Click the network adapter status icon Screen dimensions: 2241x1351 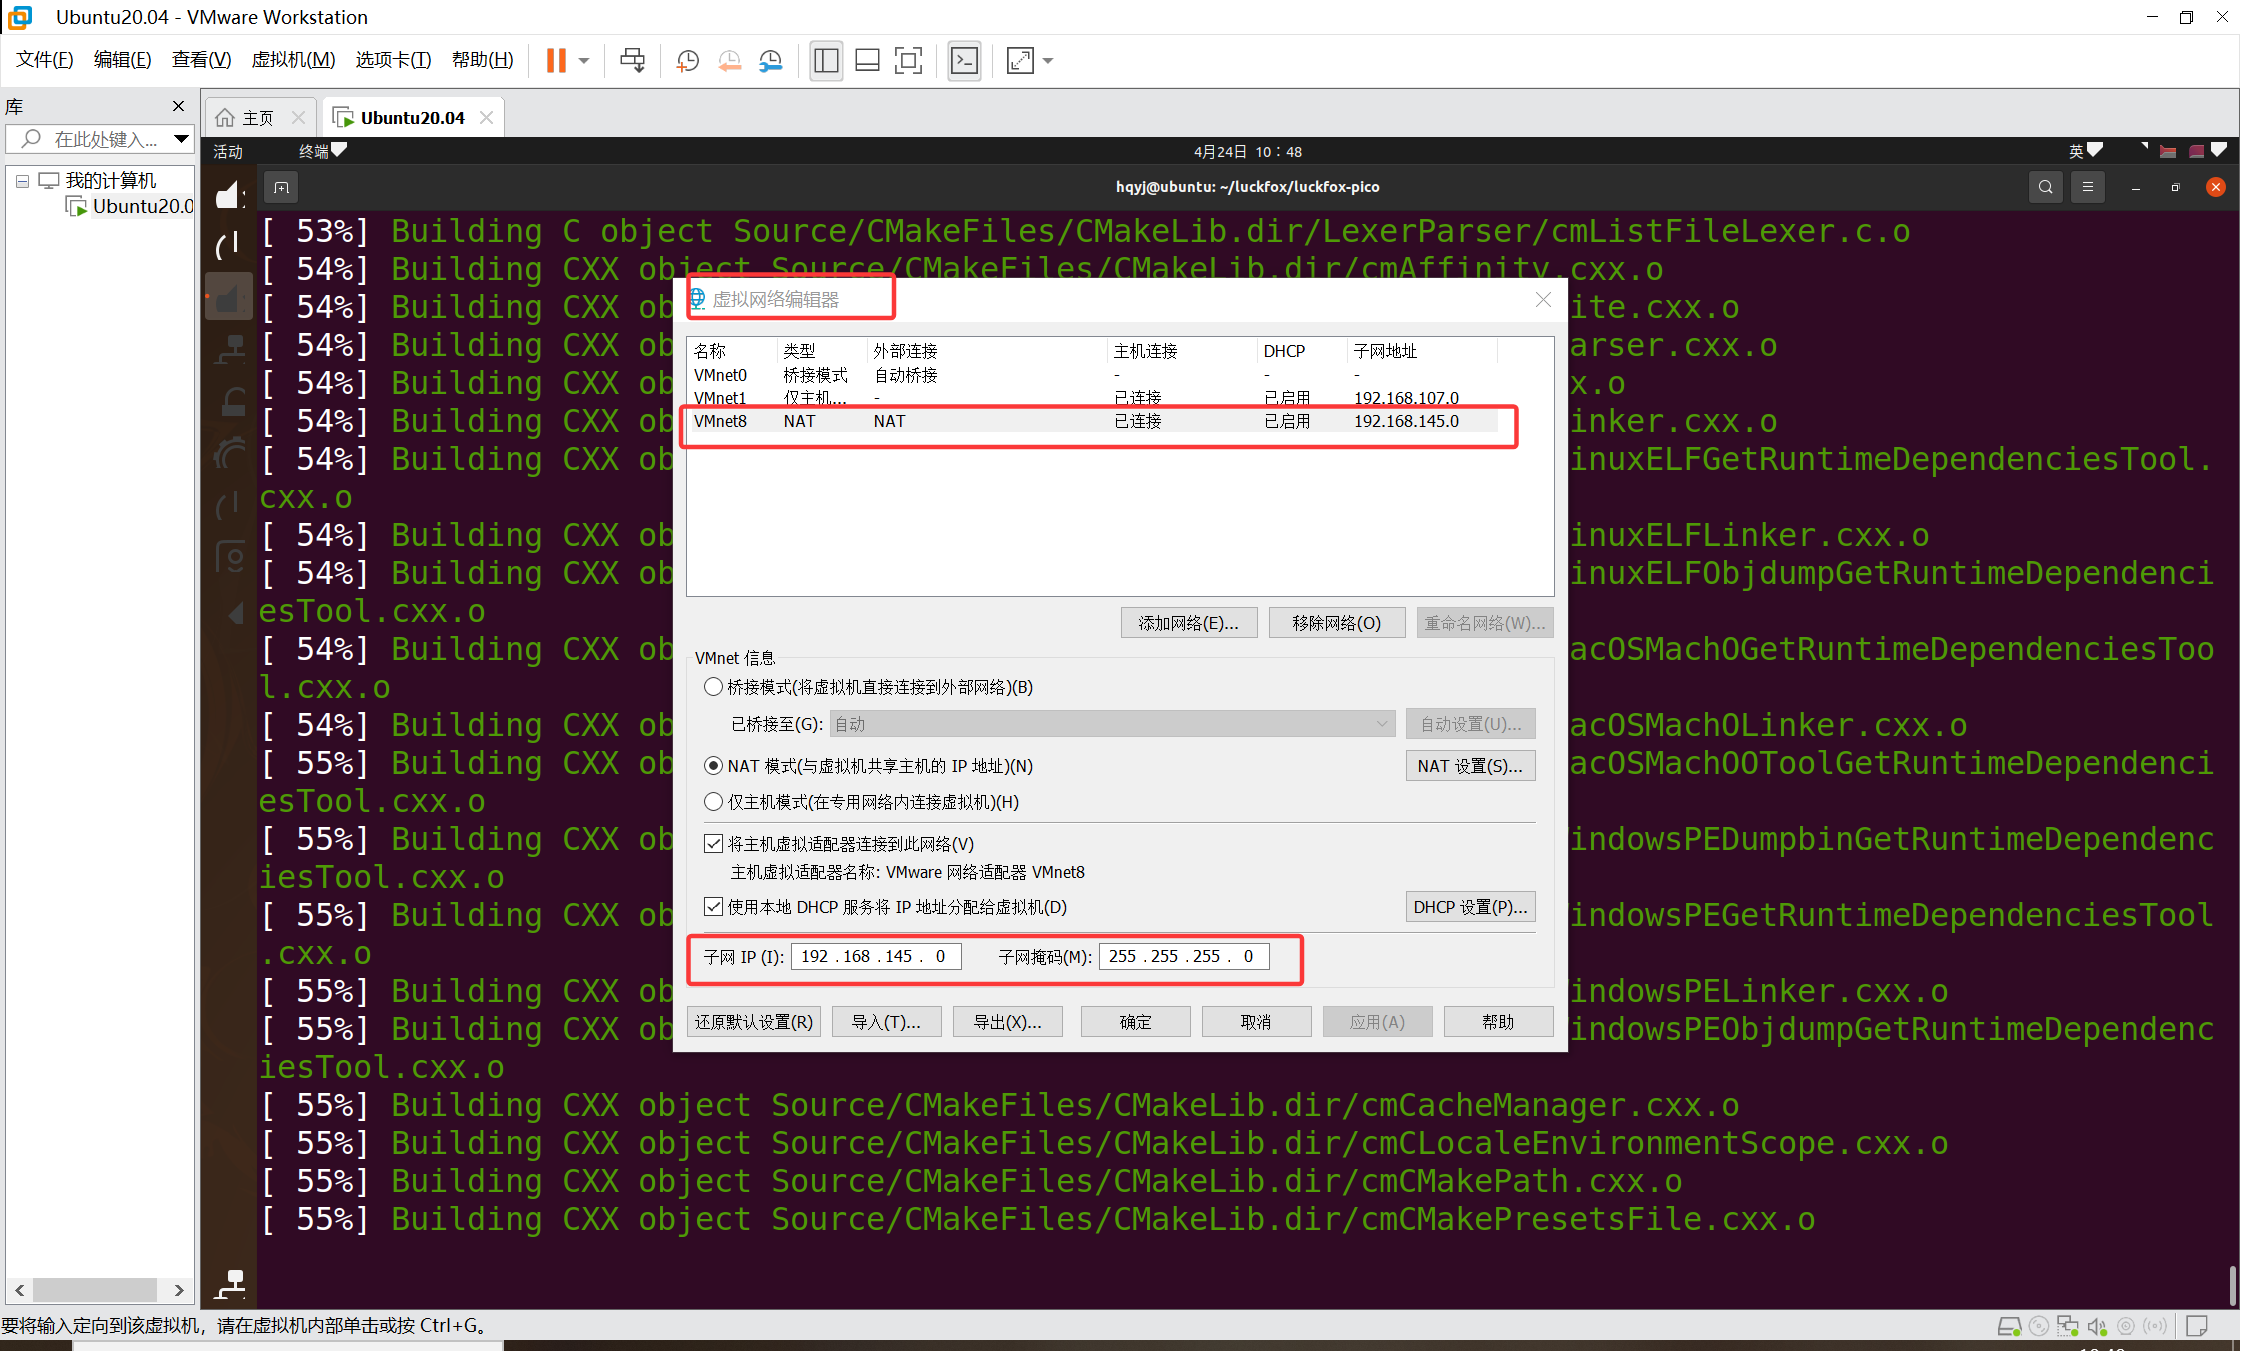tap(2066, 1325)
